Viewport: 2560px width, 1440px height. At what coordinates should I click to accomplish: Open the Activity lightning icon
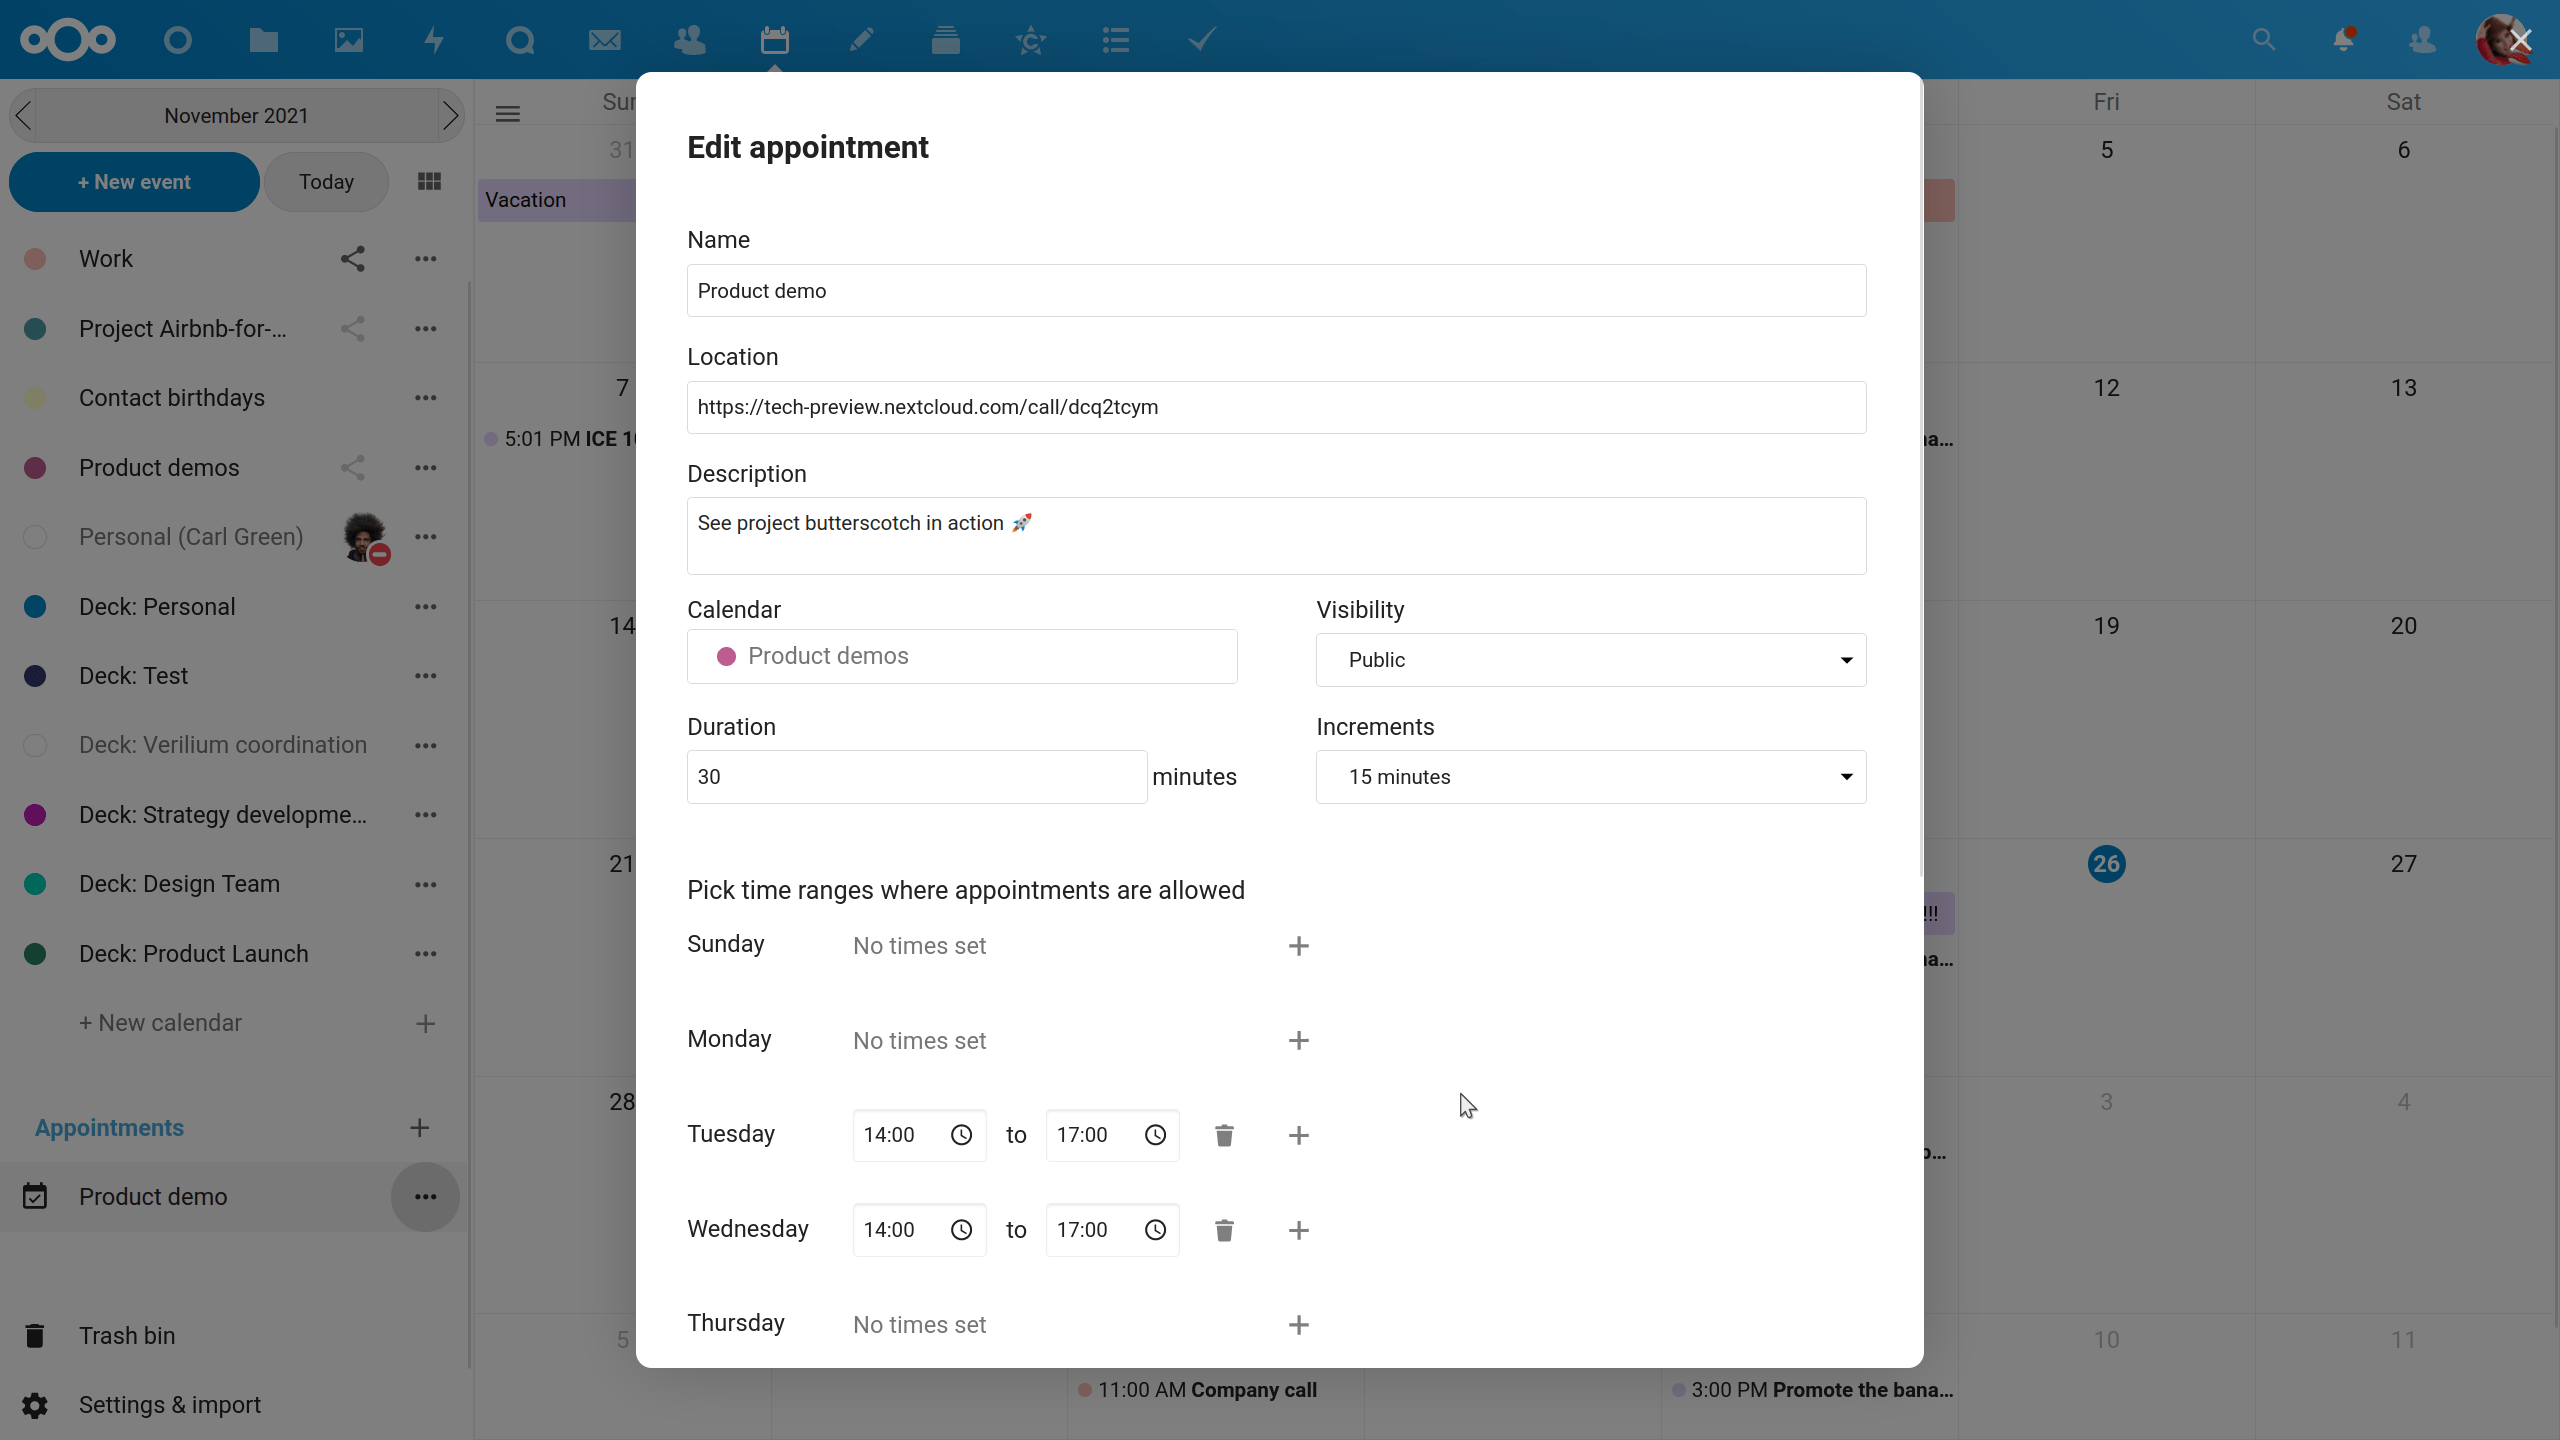434,40
